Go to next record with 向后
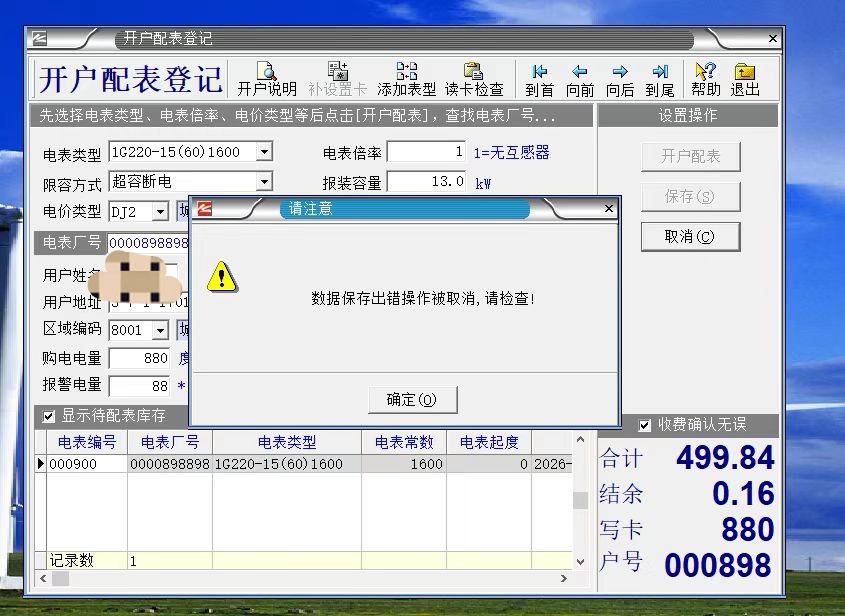Image resolution: width=845 pixels, height=616 pixels. tap(620, 78)
